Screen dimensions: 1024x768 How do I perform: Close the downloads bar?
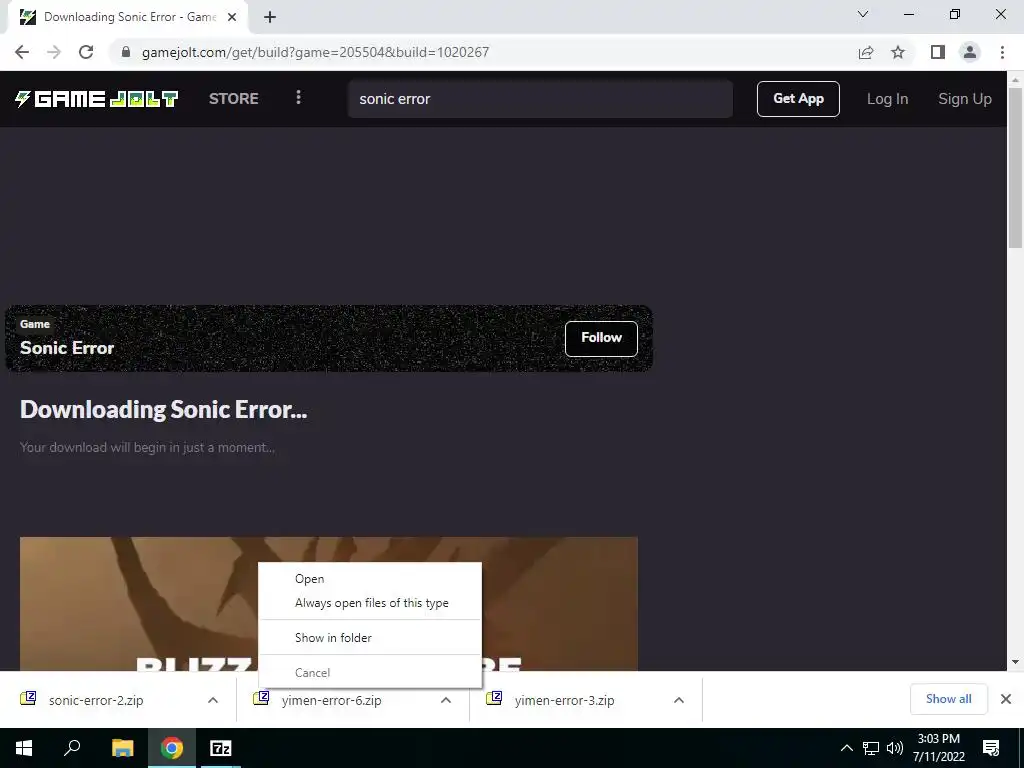(x=1006, y=699)
